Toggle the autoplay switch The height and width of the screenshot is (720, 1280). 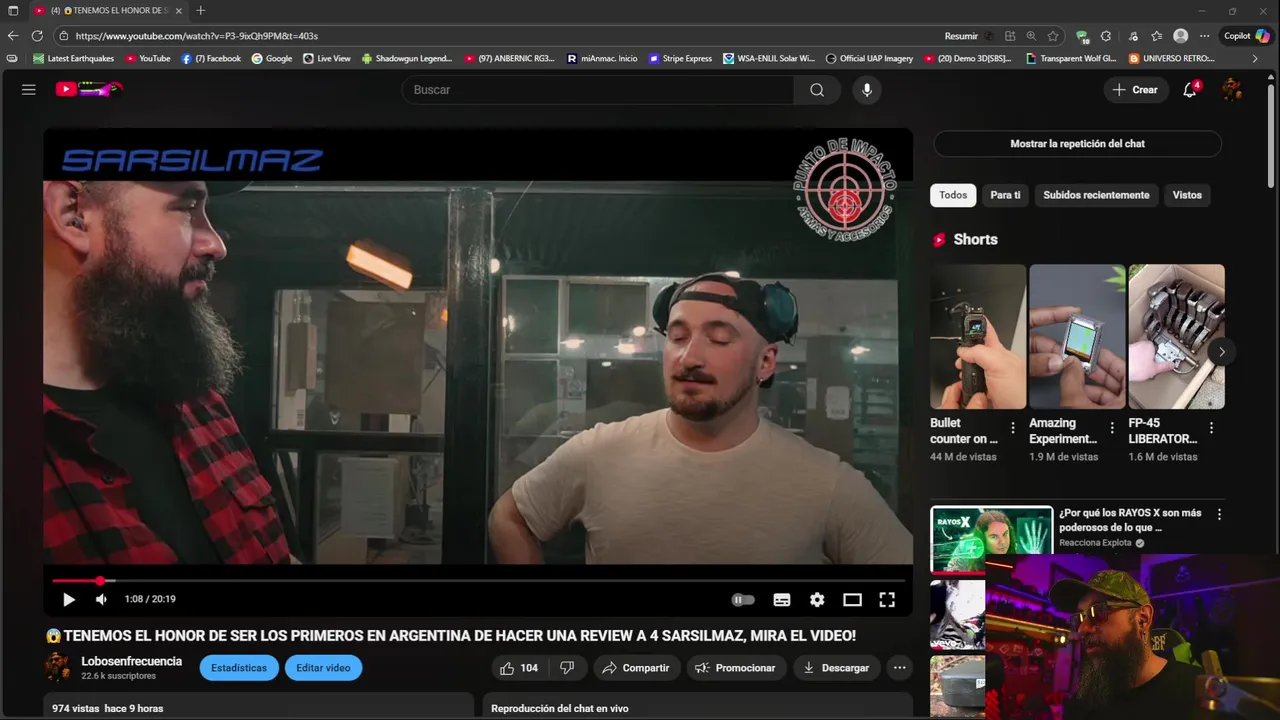click(743, 600)
